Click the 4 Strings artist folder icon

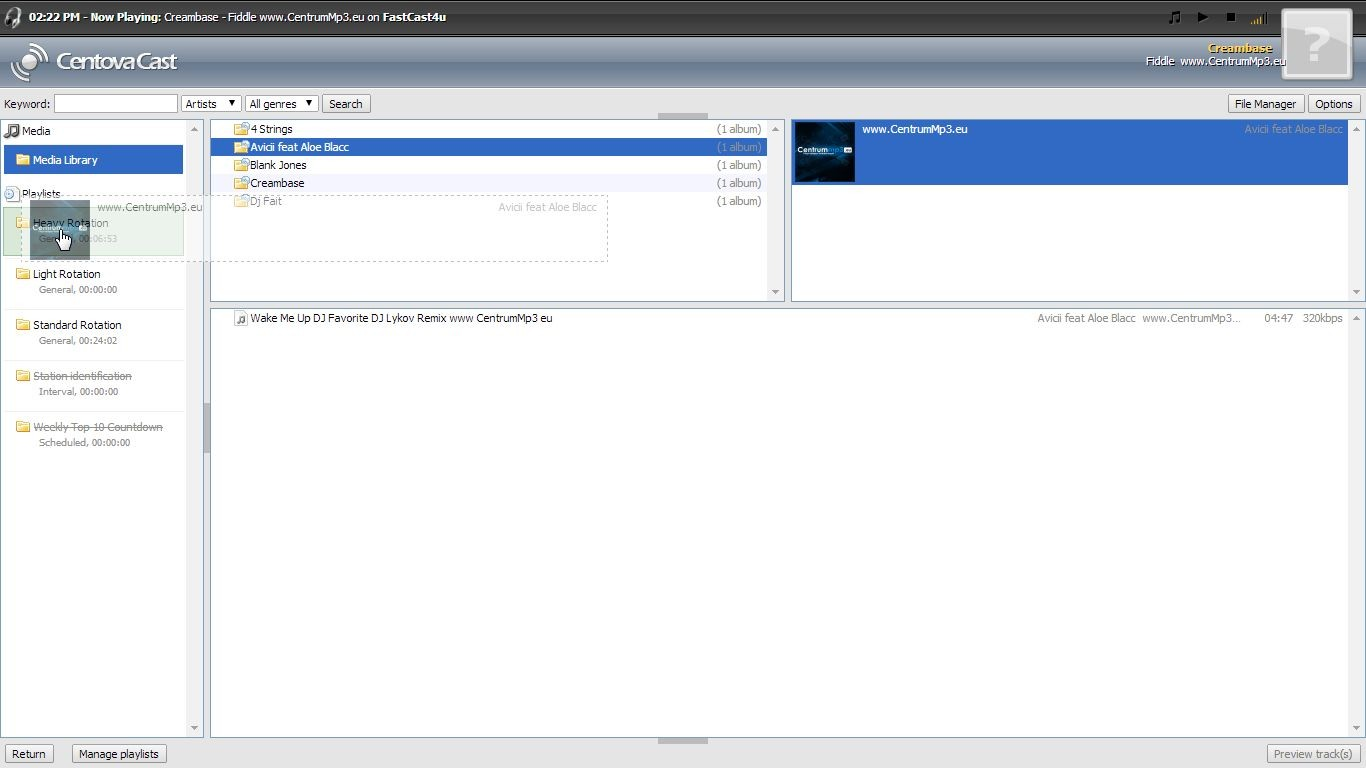[241, 129]
